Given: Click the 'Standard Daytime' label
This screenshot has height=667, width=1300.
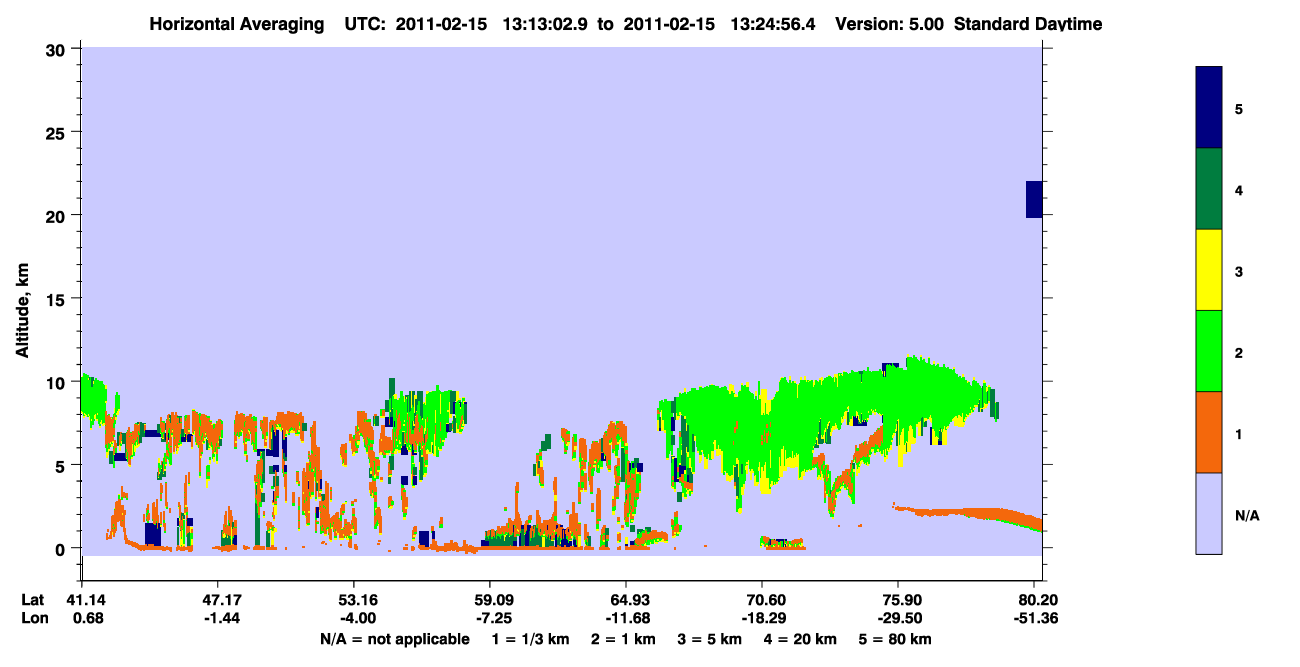Looking at the screenshot, I should [x=1028, y=24].
